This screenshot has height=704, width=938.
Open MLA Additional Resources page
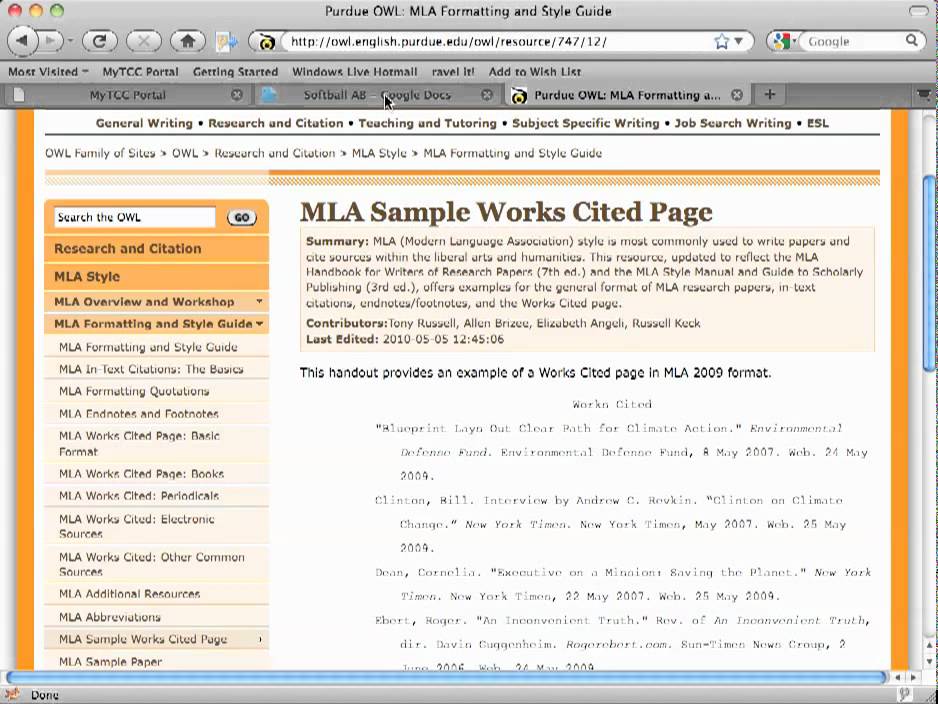click(x=129, y=594)
